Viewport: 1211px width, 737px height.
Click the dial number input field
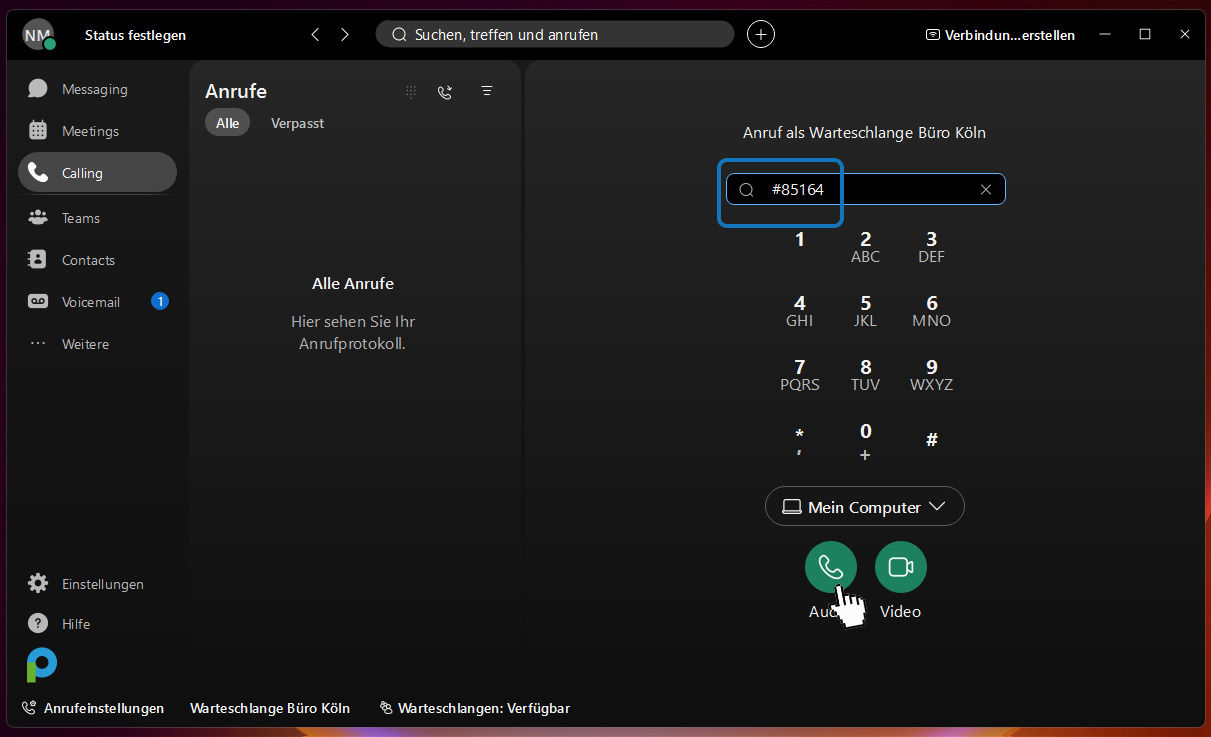(x=880, y=189)
